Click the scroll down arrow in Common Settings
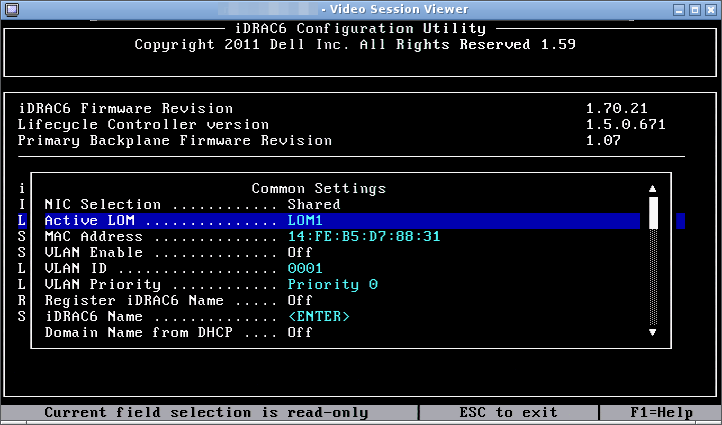 click(x=652, y=332)
